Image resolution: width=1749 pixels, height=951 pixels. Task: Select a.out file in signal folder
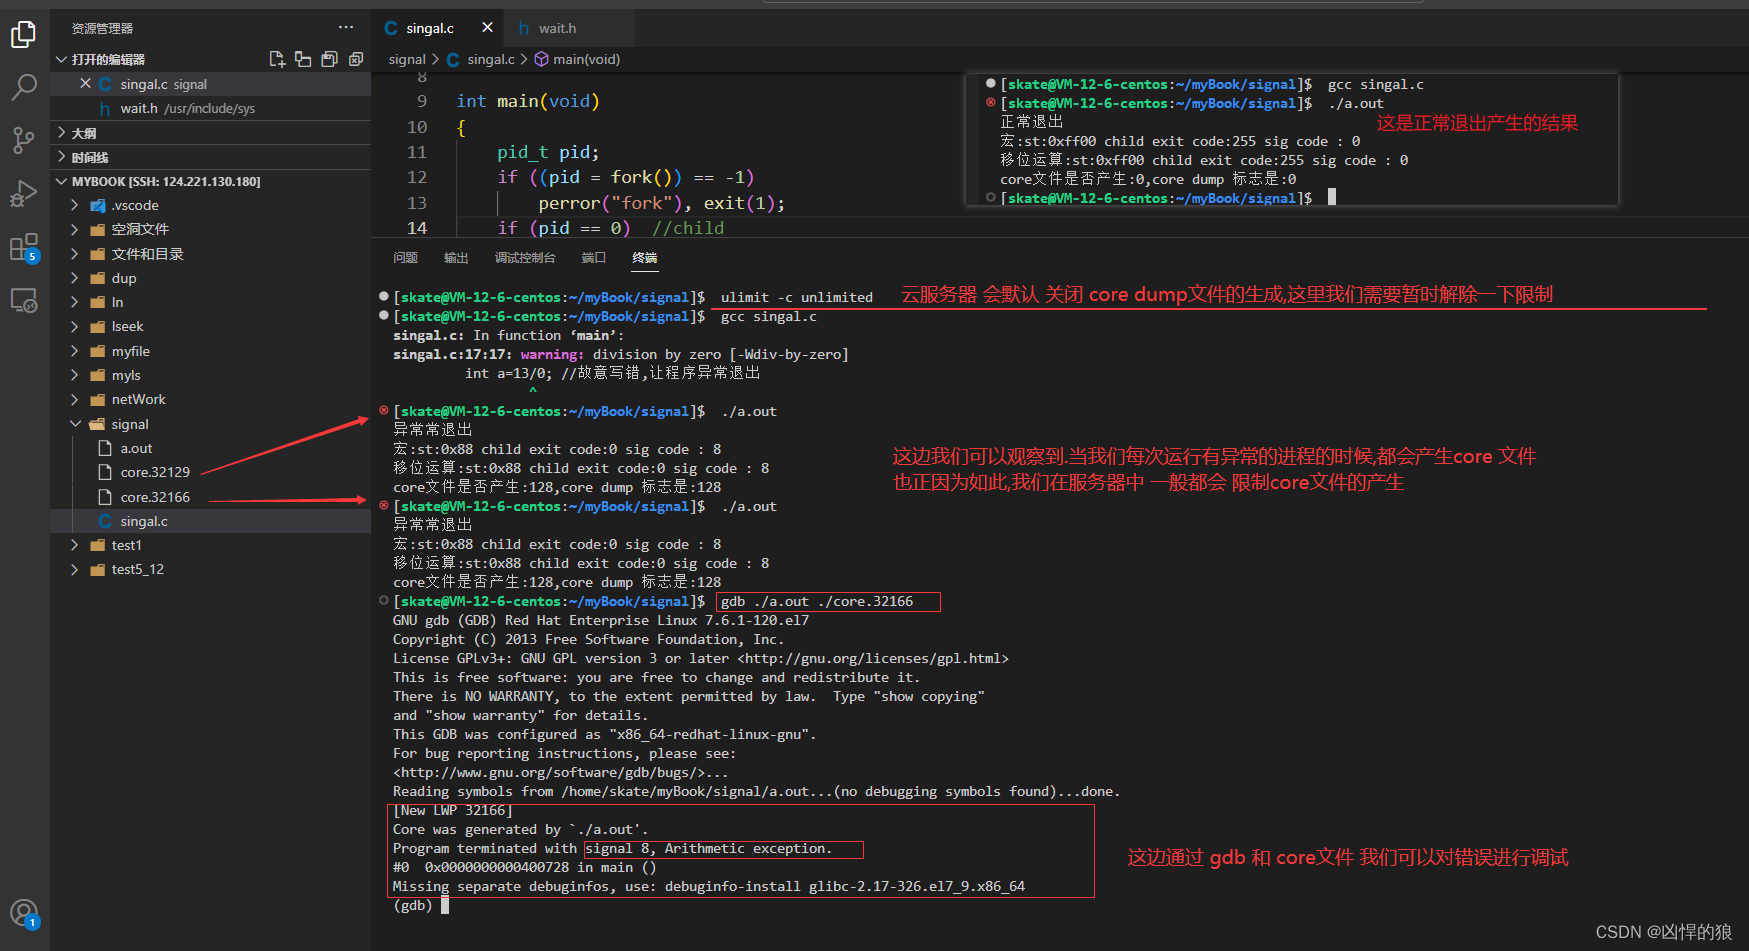[x=136, y=448]
